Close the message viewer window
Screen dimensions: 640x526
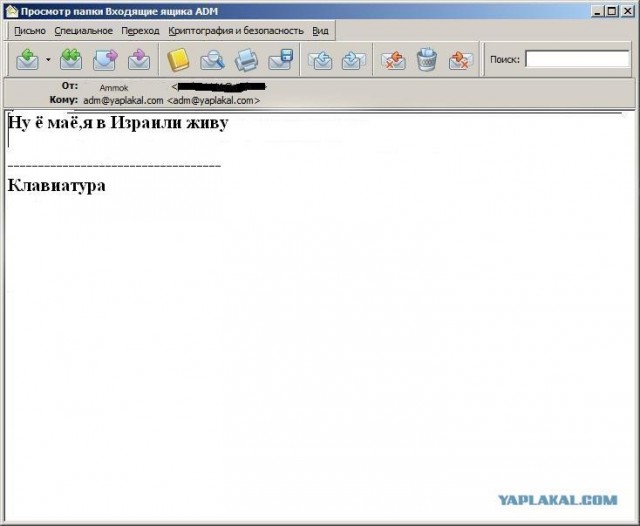[x=627, y=11]
